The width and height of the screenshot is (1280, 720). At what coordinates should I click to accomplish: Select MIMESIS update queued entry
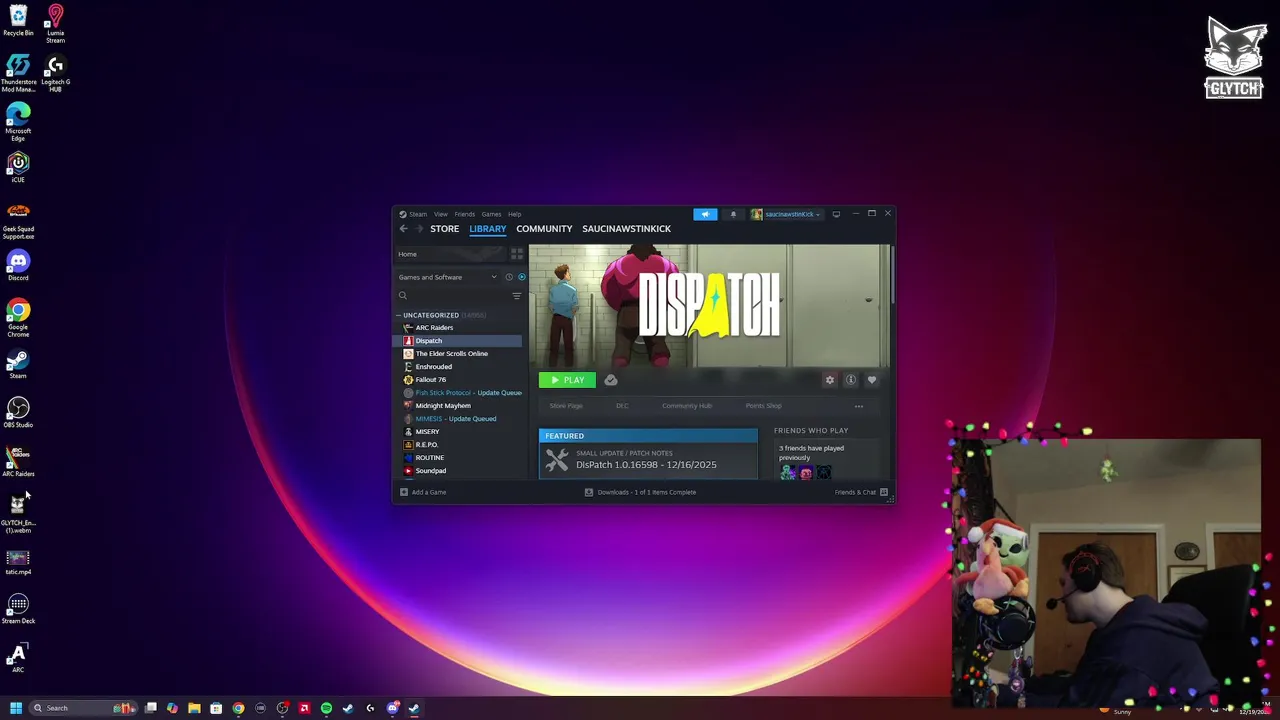(458, 419)
